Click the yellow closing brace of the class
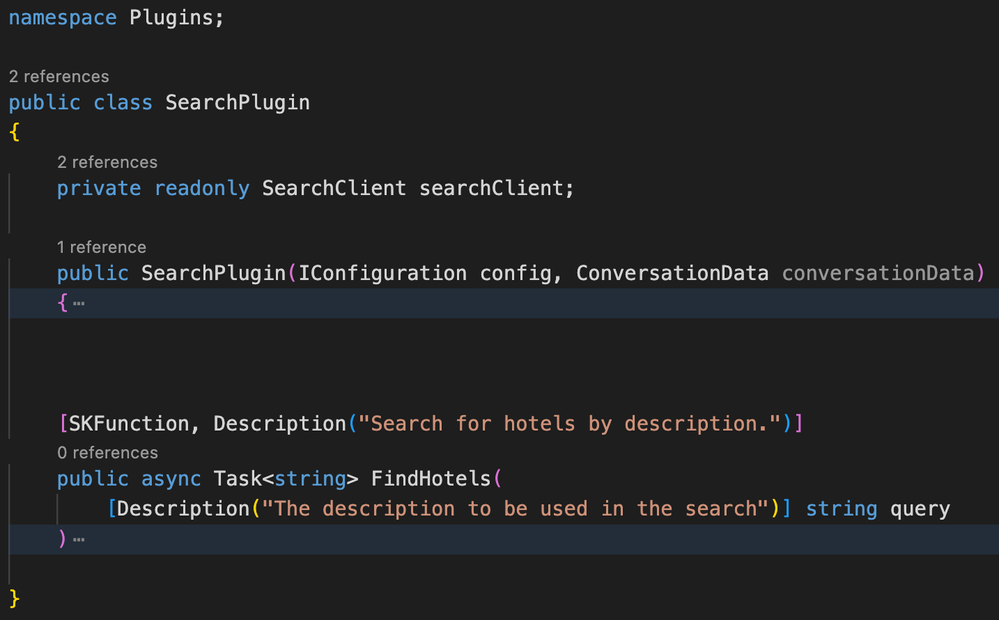999x620 pixels. pyautogui.click(x=15, y=598)
